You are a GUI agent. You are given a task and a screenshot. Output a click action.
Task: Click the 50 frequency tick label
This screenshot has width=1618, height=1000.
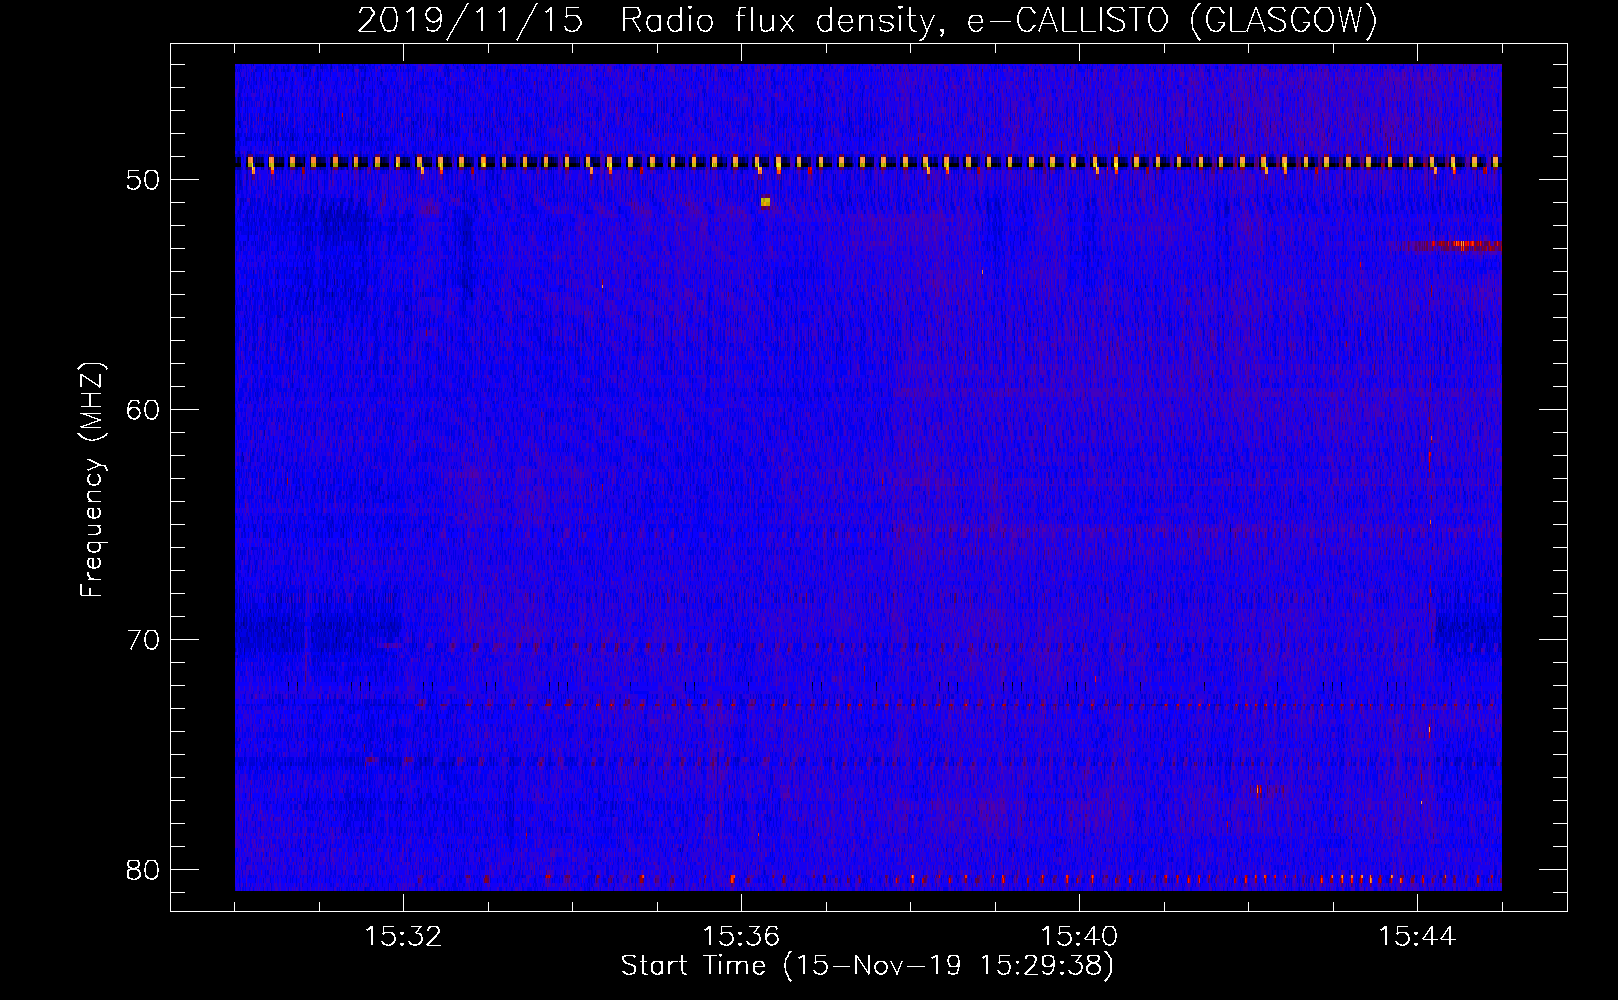pos(144,180)
